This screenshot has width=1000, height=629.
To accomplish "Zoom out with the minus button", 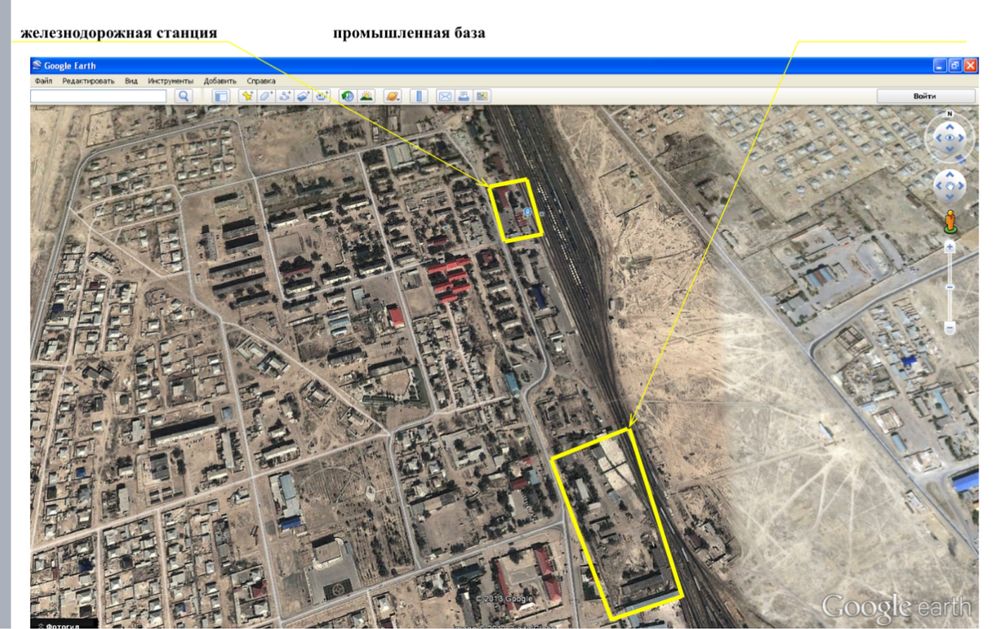I will (950, 327).
